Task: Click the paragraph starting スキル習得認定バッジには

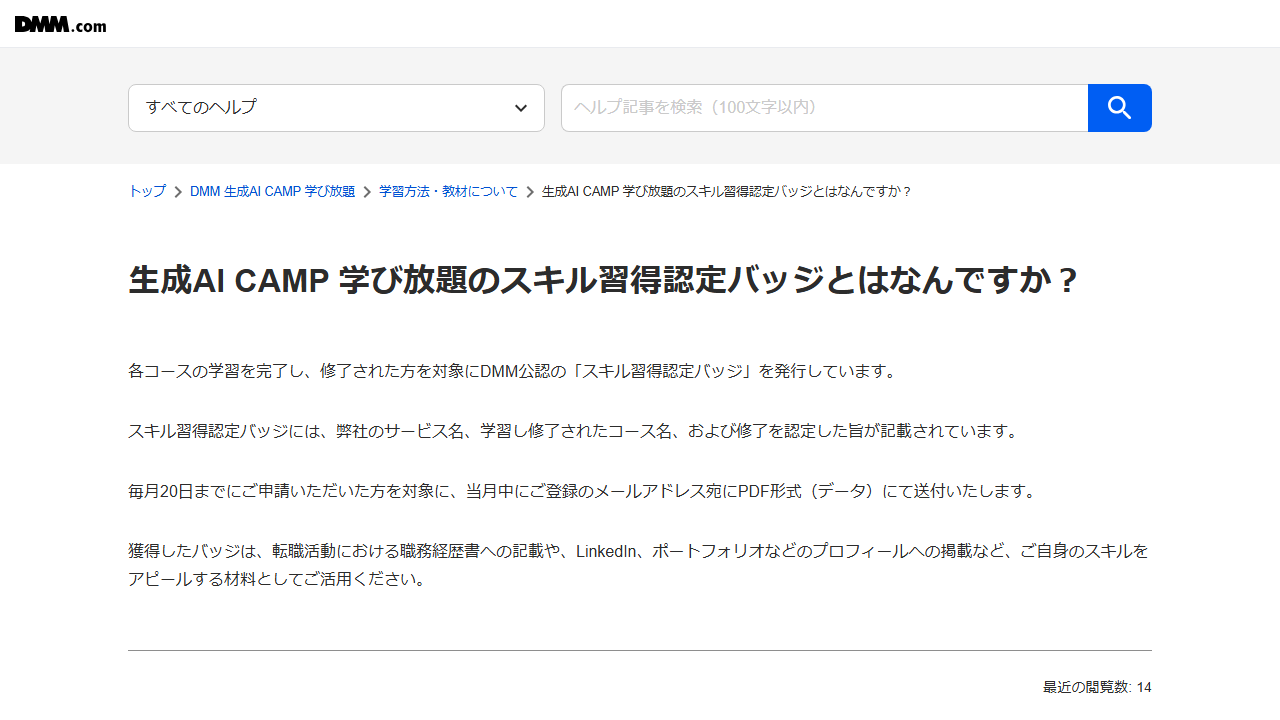Action: pos(575,431)
